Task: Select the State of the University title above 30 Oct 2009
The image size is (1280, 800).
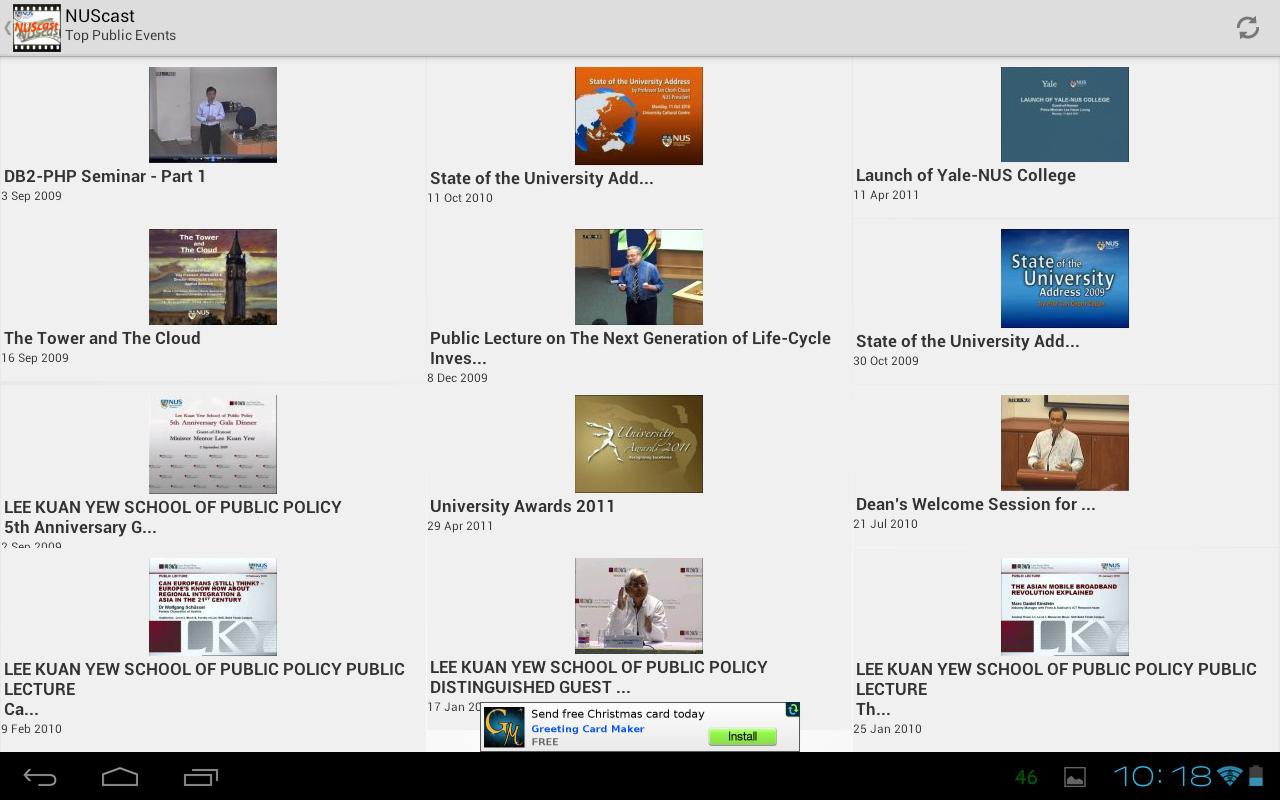Action: pos(967,341)
